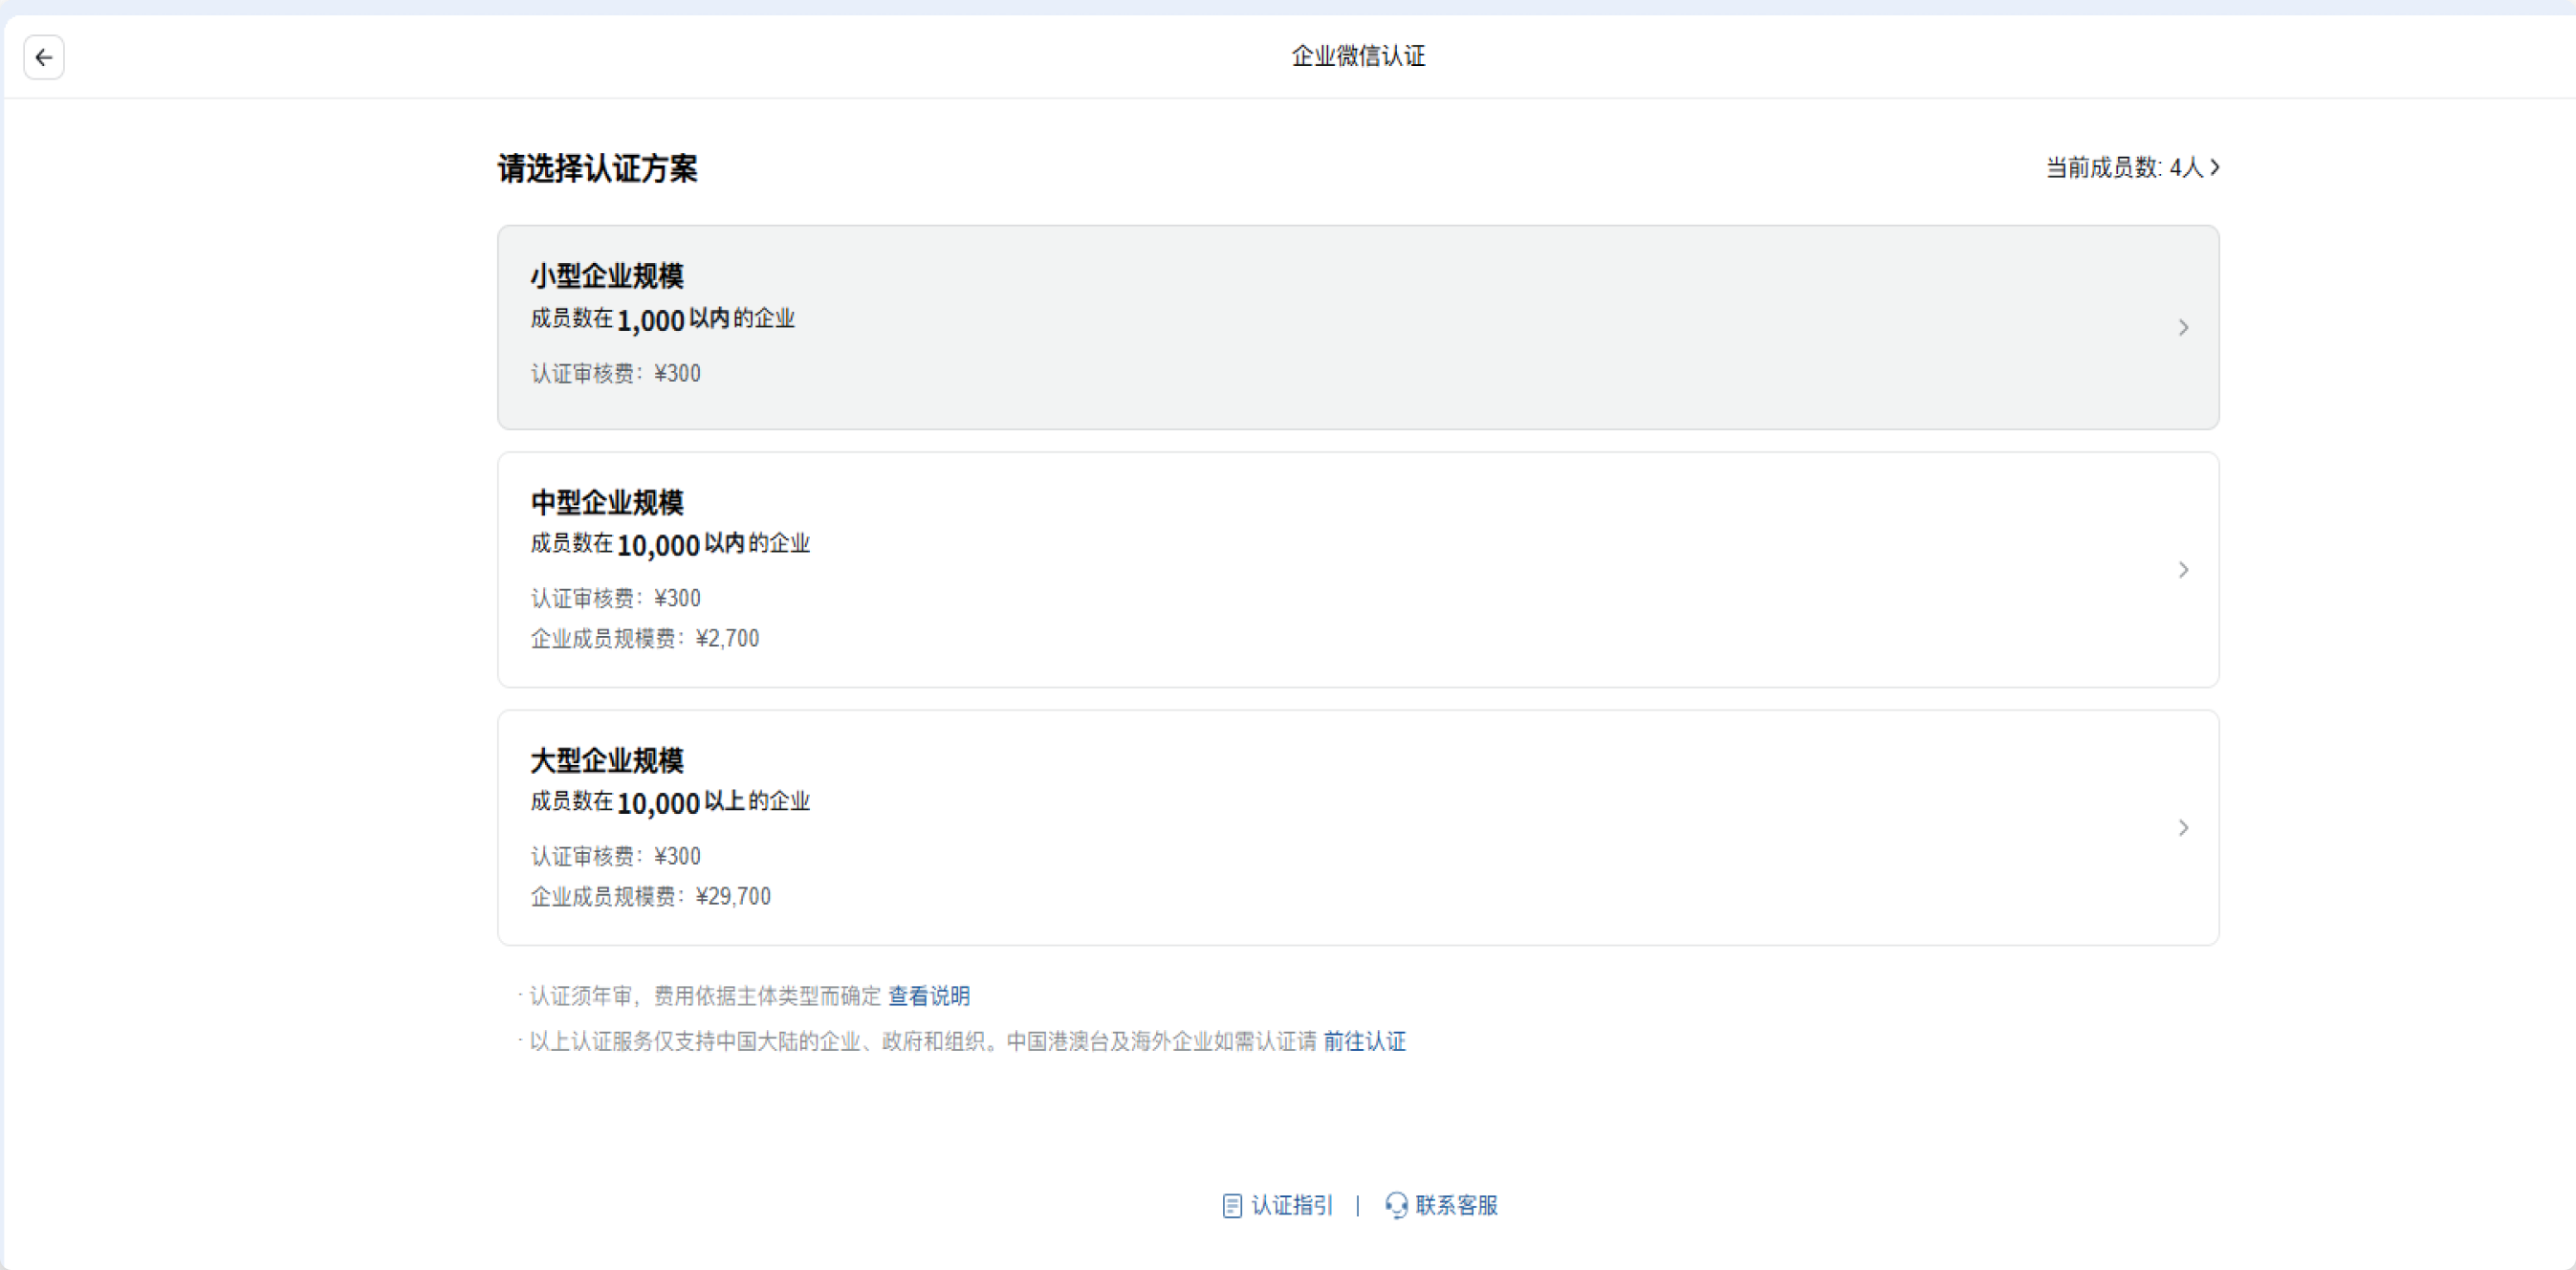Open medium plan via its right chevron

(x=2183, y=570)
